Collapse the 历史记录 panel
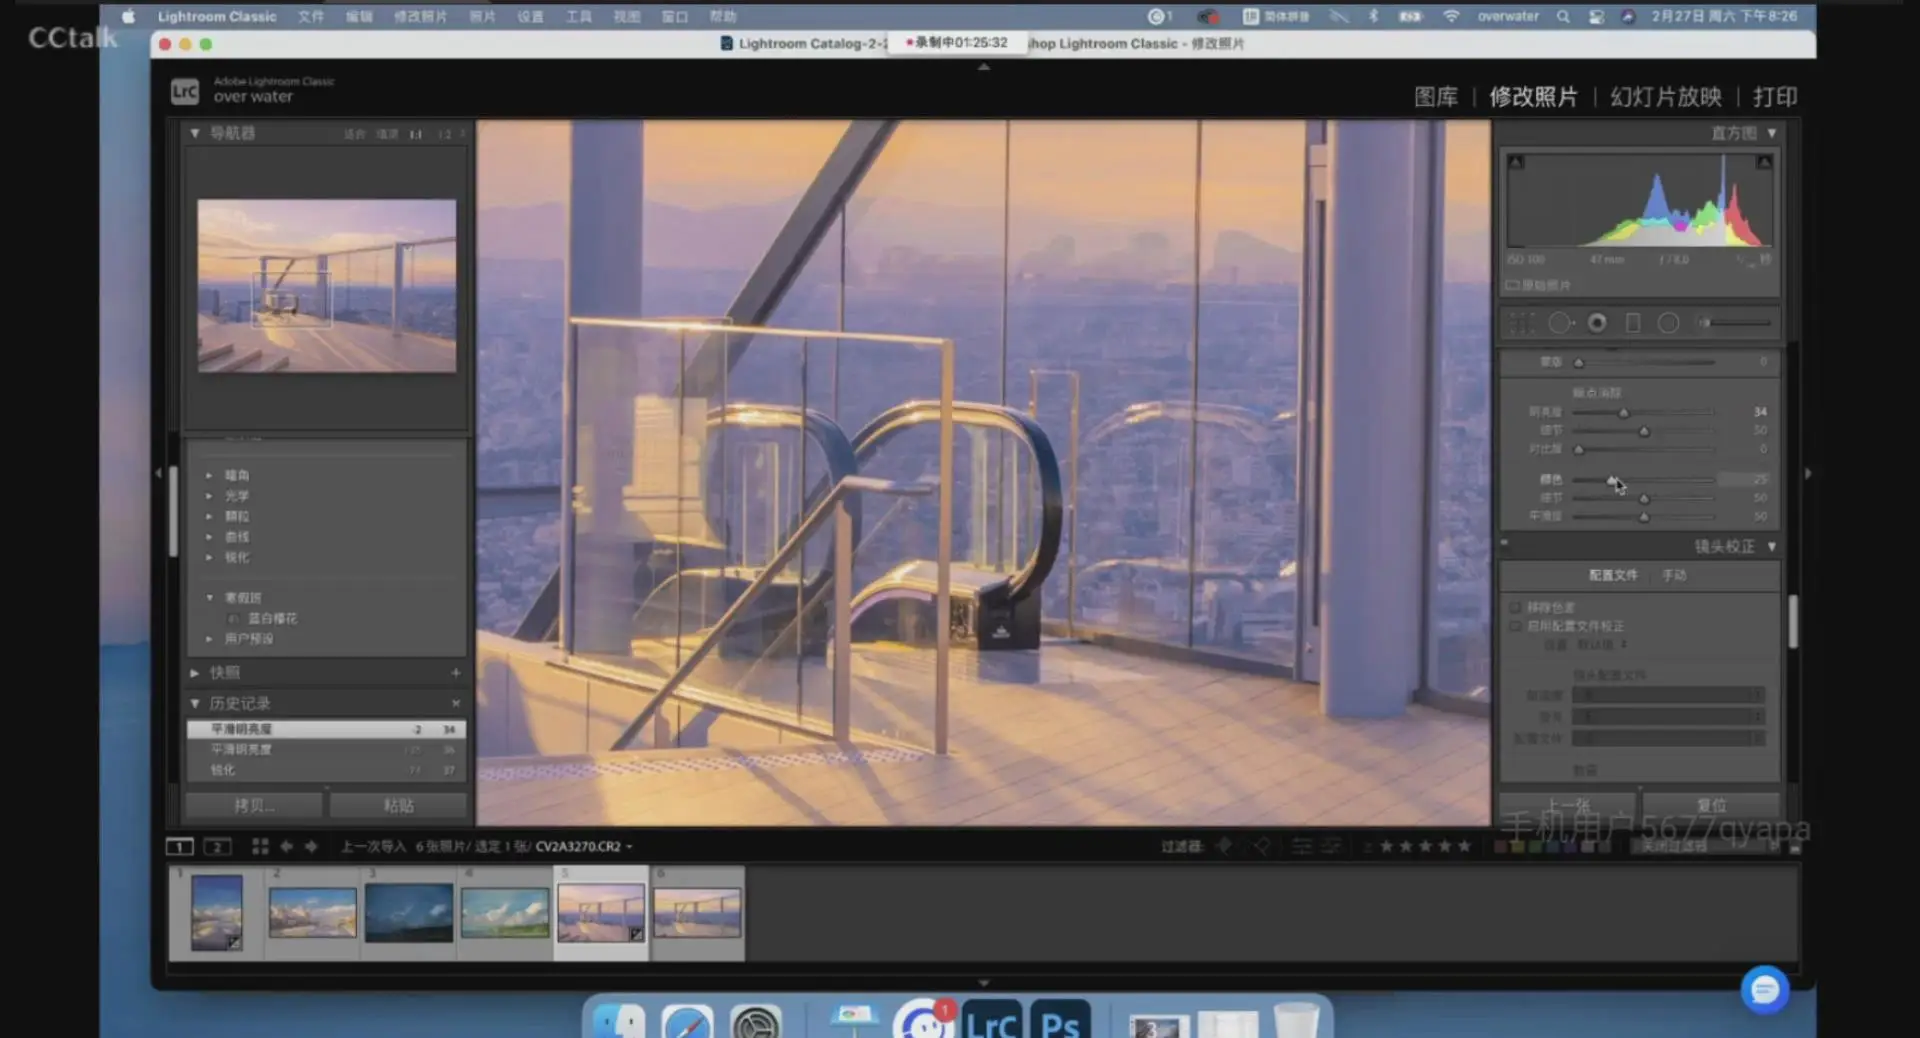 pyautogui.click(x=195, y=703)
